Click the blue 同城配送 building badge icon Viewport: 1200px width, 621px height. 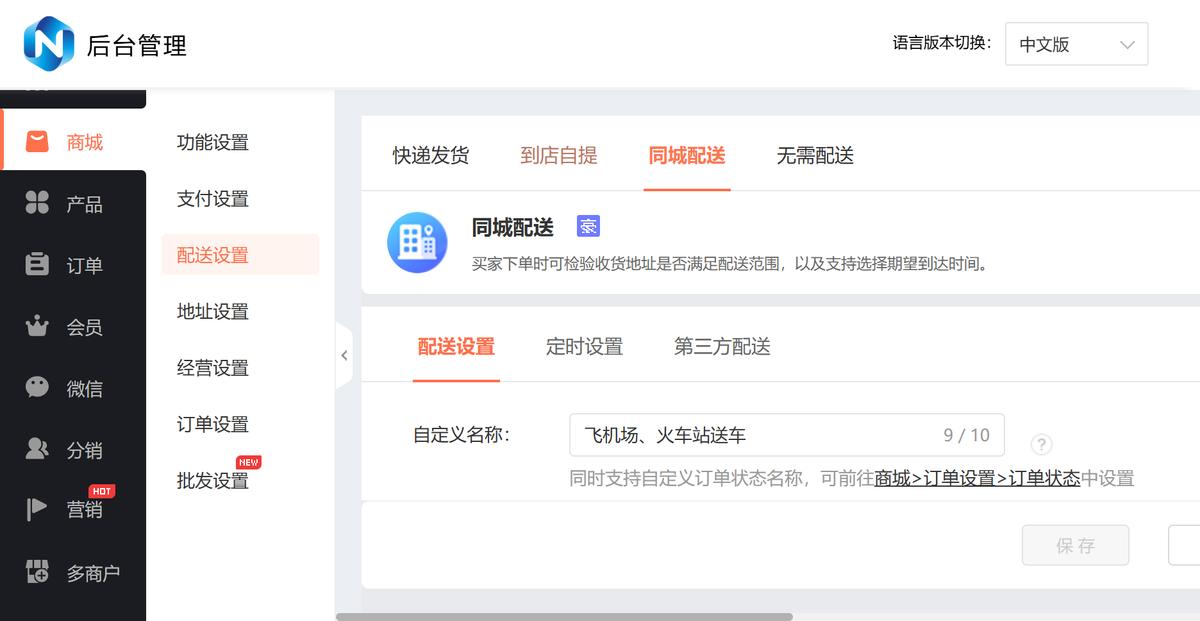pyautogui.click(x=417, y=242)
